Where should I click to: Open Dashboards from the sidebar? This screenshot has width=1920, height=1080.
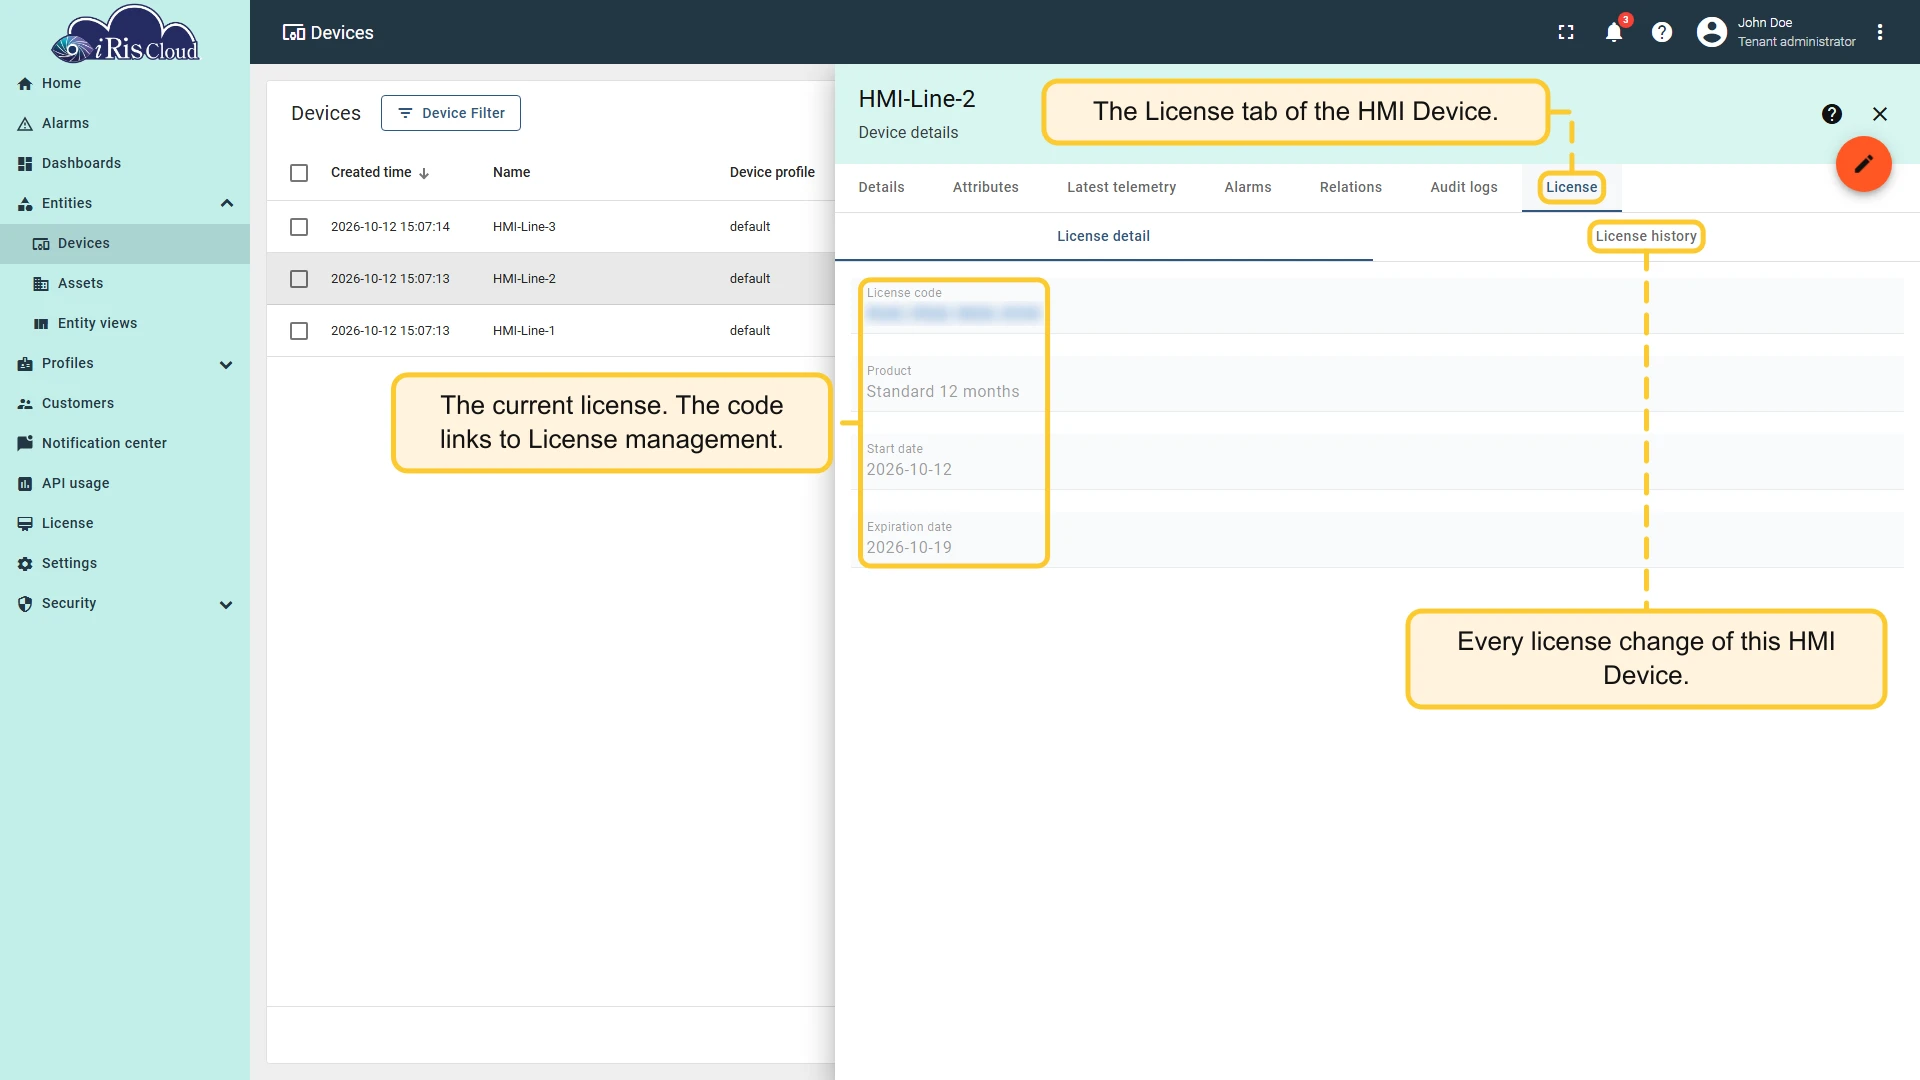(125, 163)
